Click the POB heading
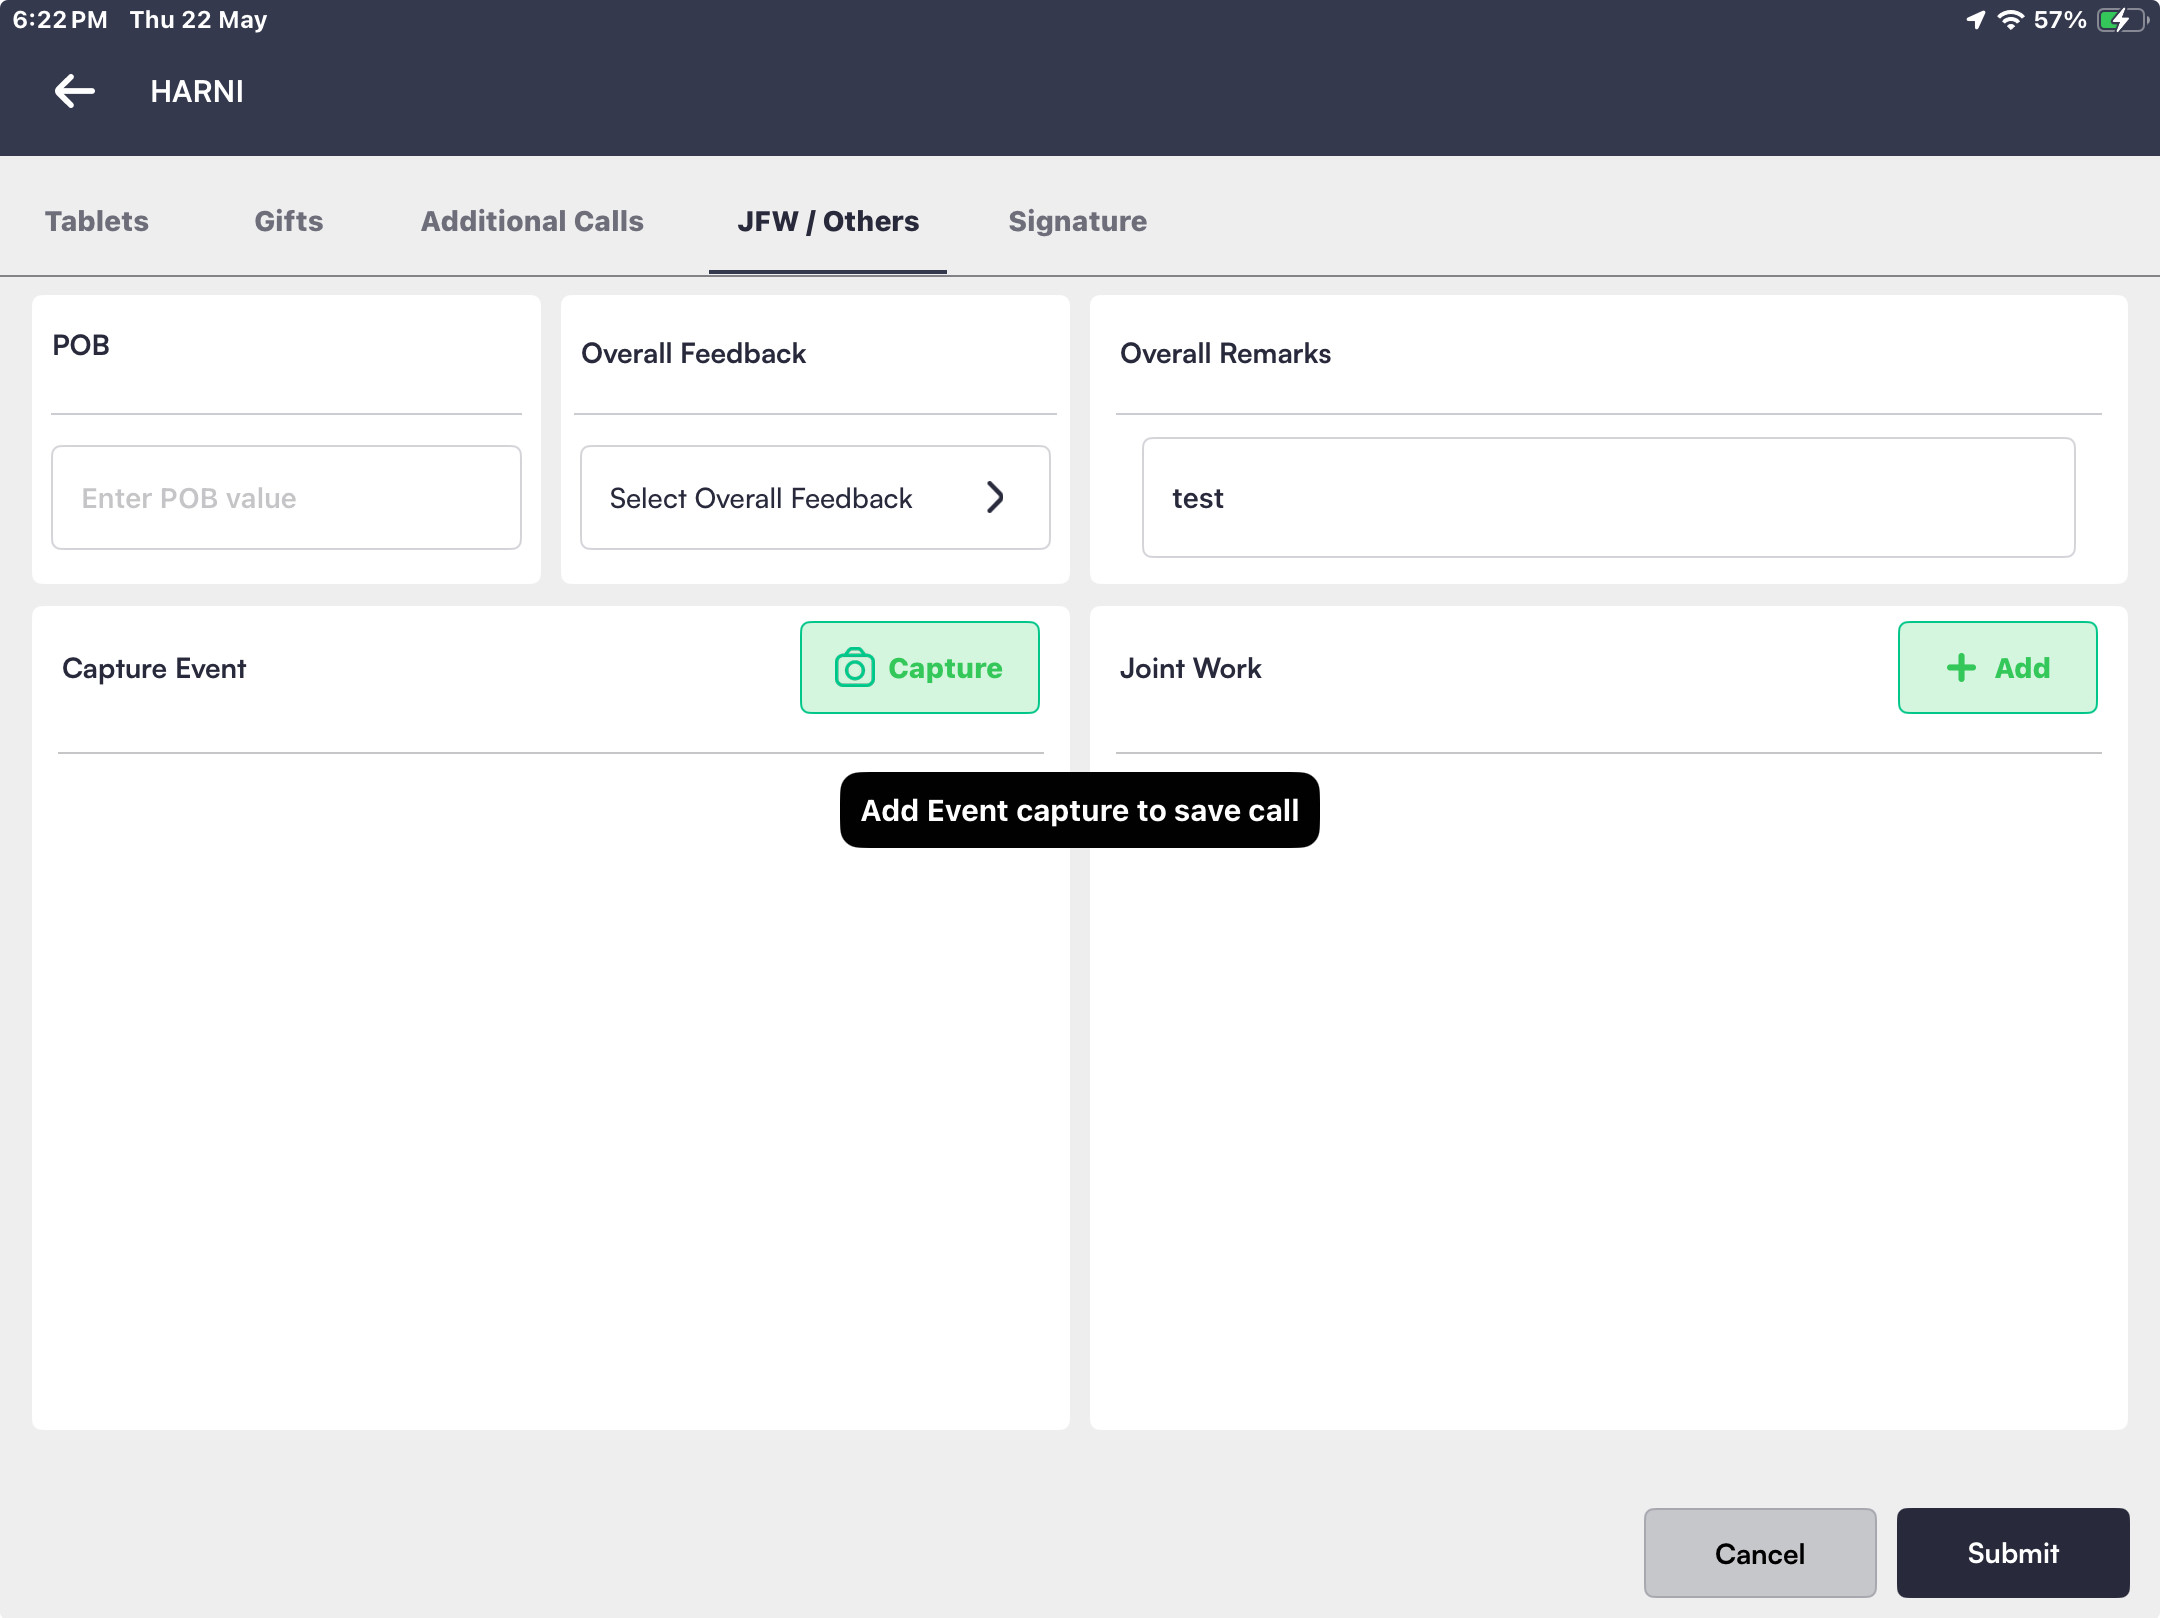This screenshot has width=2160, height=1618. pos(81,345)
